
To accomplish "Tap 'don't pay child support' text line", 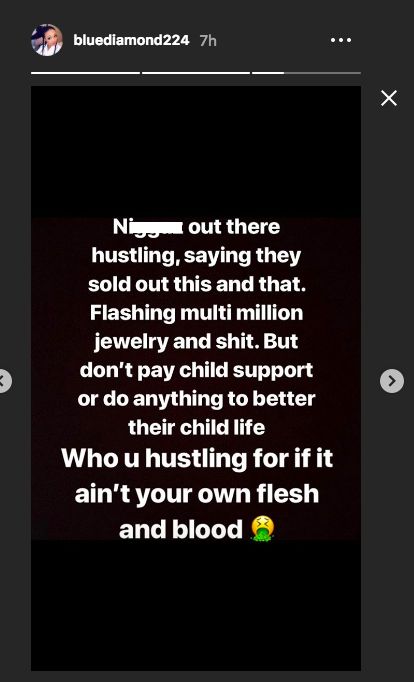I will (196, 371).
